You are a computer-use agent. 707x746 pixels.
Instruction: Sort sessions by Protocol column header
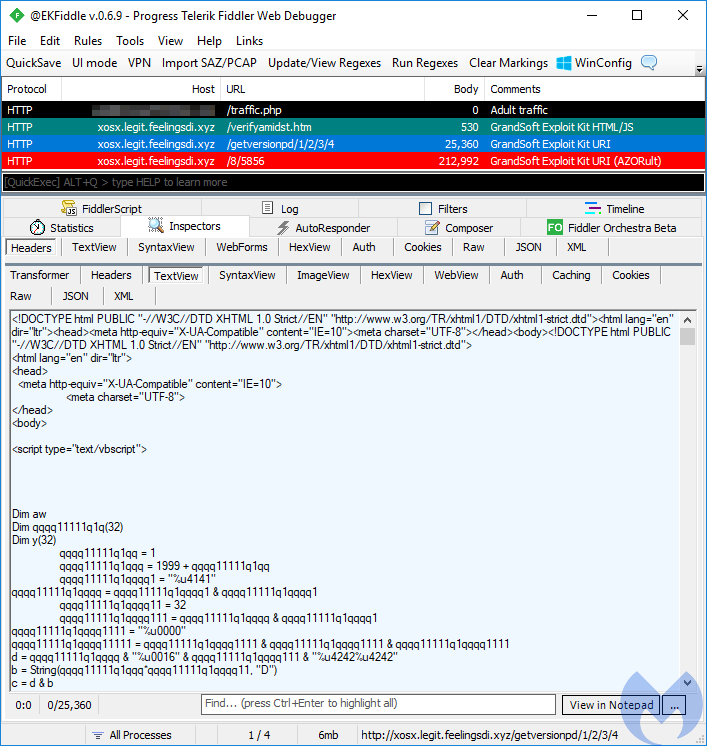[31, 89]
